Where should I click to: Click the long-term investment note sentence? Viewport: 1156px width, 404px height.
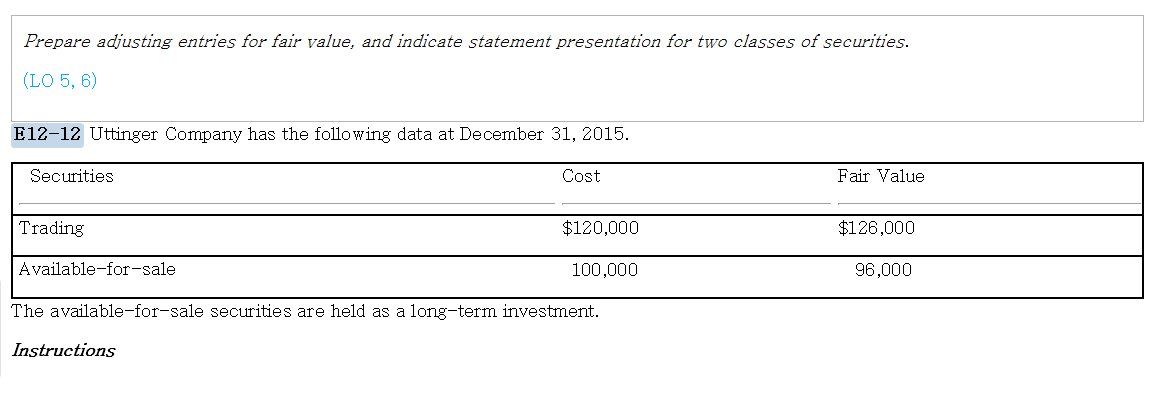point(305,312)
